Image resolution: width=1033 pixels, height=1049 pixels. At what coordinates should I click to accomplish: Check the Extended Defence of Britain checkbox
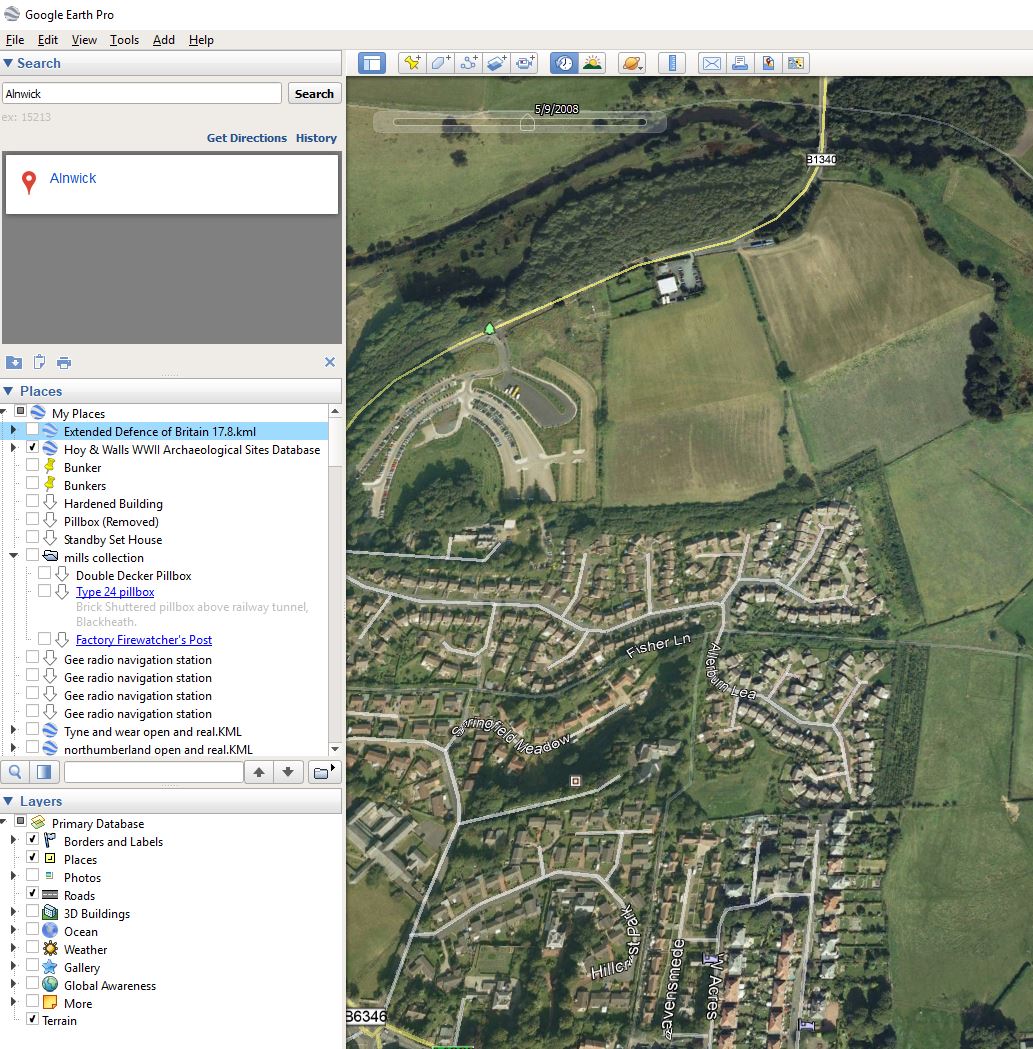tap(33, 431)
